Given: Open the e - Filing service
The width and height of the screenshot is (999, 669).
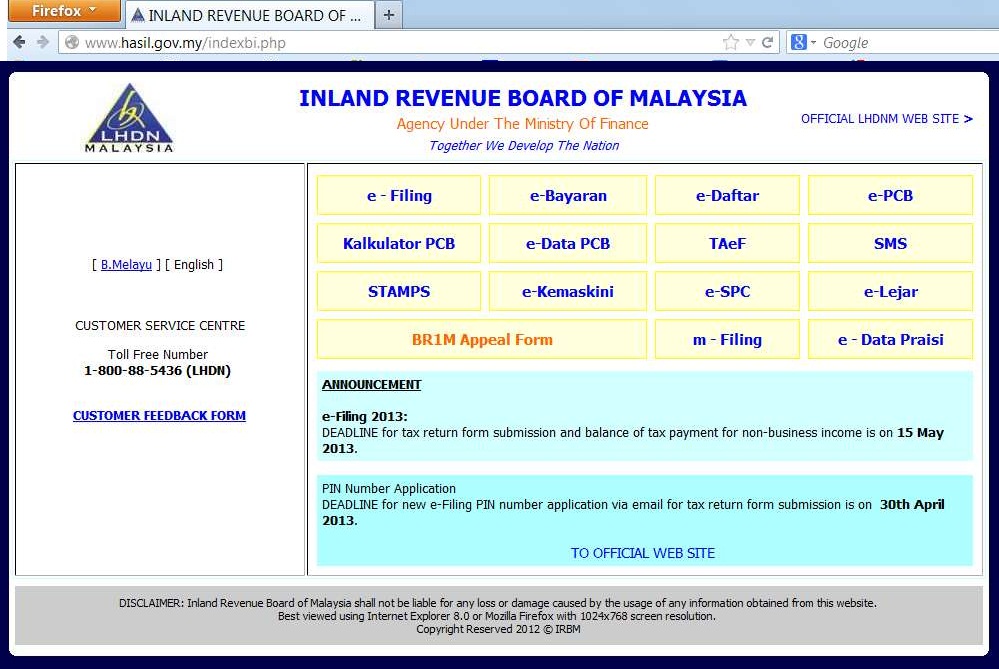Looking at the screenshot, I should tap(399, 196).
